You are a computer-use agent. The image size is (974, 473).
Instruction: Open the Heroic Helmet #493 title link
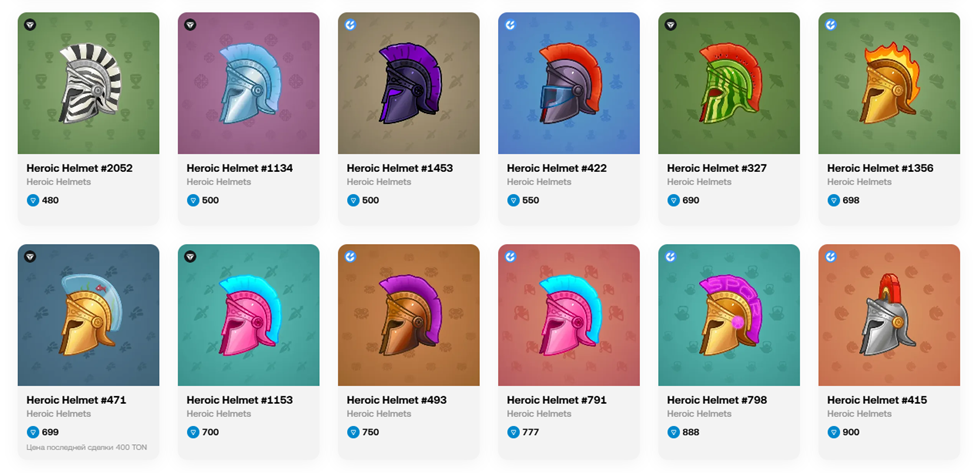(396, 400)
